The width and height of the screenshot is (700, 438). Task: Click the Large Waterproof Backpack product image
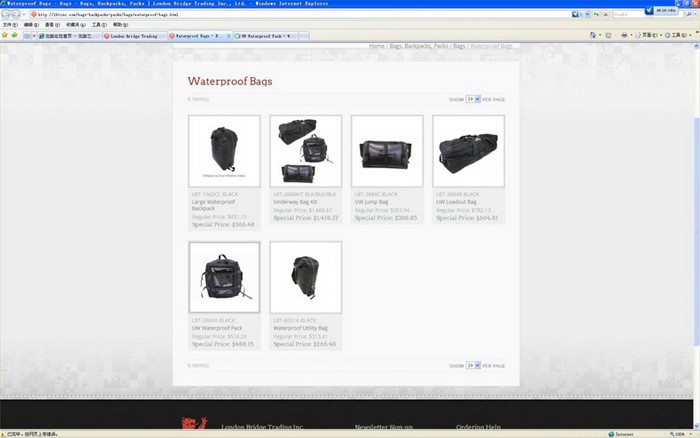(224, 151)
